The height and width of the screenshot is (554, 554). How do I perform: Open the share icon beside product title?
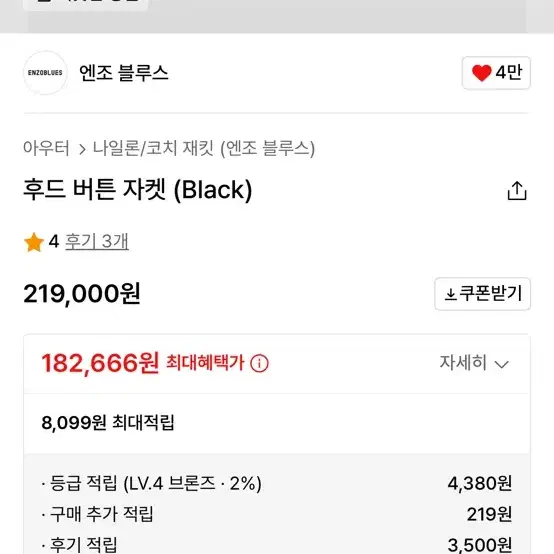(x=517, y=191)
